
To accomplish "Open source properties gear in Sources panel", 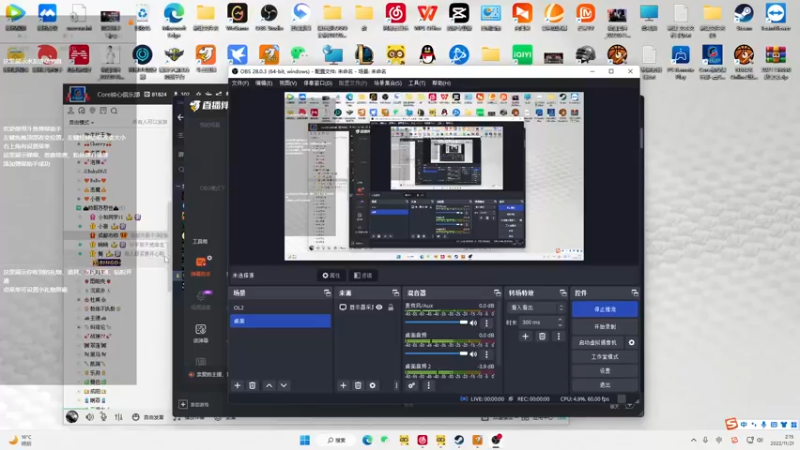I will (372, 385).
